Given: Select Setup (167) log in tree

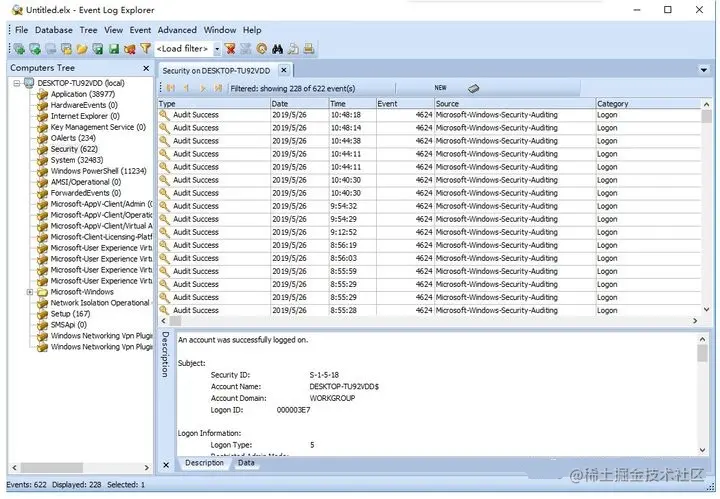Looking at the screenshot, I should click(x=70, y=314).
